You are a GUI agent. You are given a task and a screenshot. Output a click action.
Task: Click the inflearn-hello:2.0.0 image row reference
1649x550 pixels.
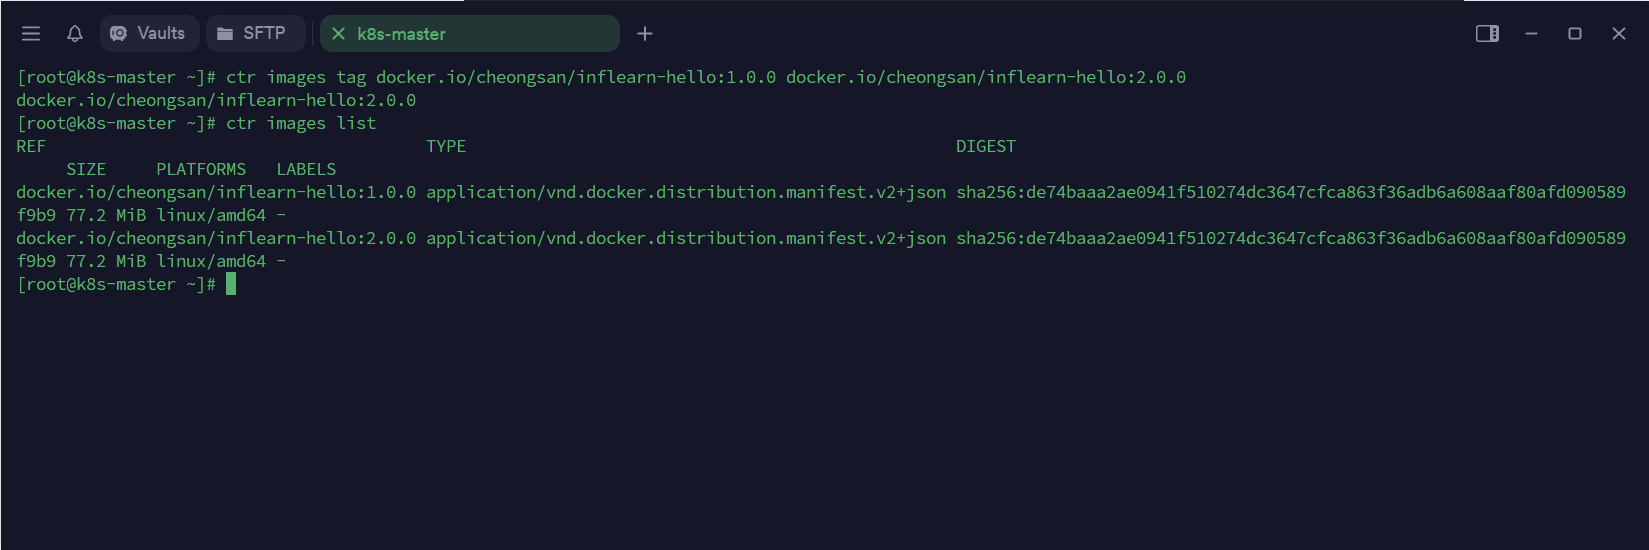coord(216,239)
